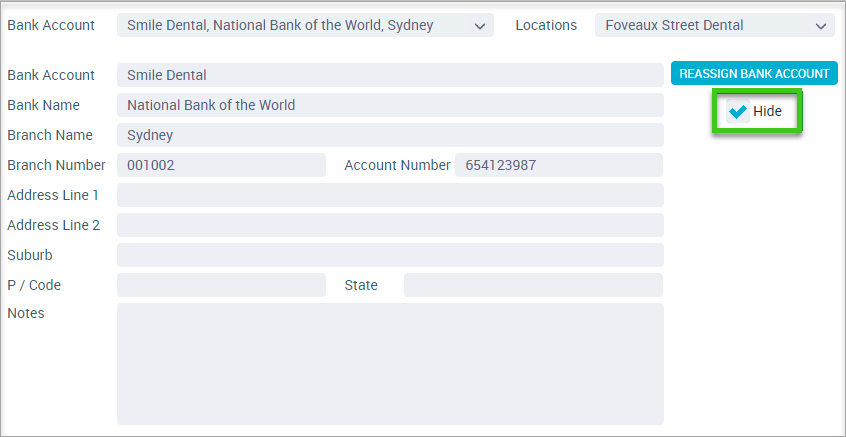Click inside the Notes text area
The width and height of the screenshot is (846, 437).
point(390,364)
